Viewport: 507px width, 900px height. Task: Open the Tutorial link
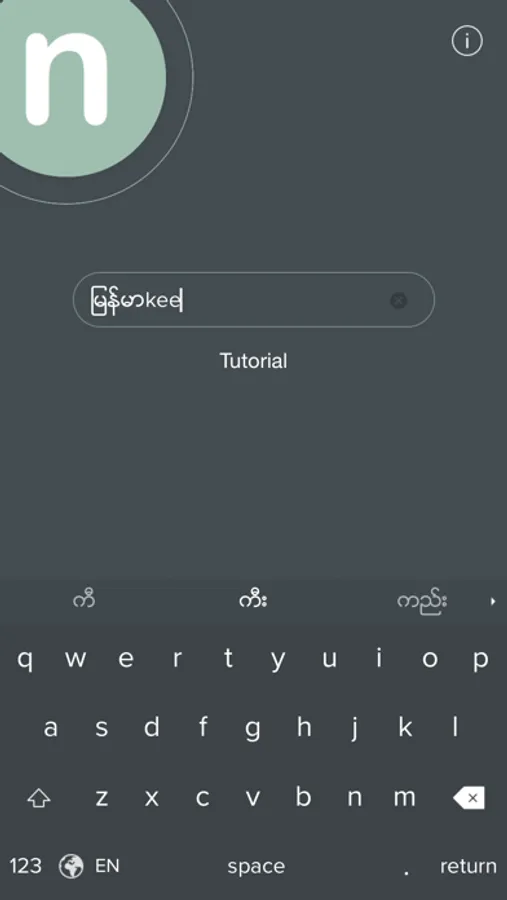(x=253, y=361)
